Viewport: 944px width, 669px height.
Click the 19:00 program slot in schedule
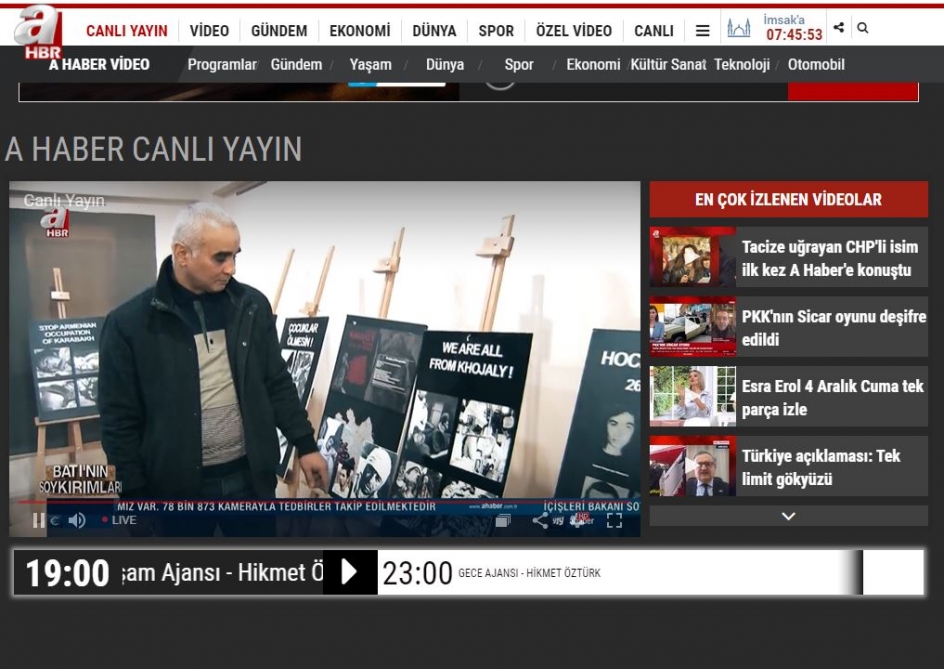[x=169, y=572]
